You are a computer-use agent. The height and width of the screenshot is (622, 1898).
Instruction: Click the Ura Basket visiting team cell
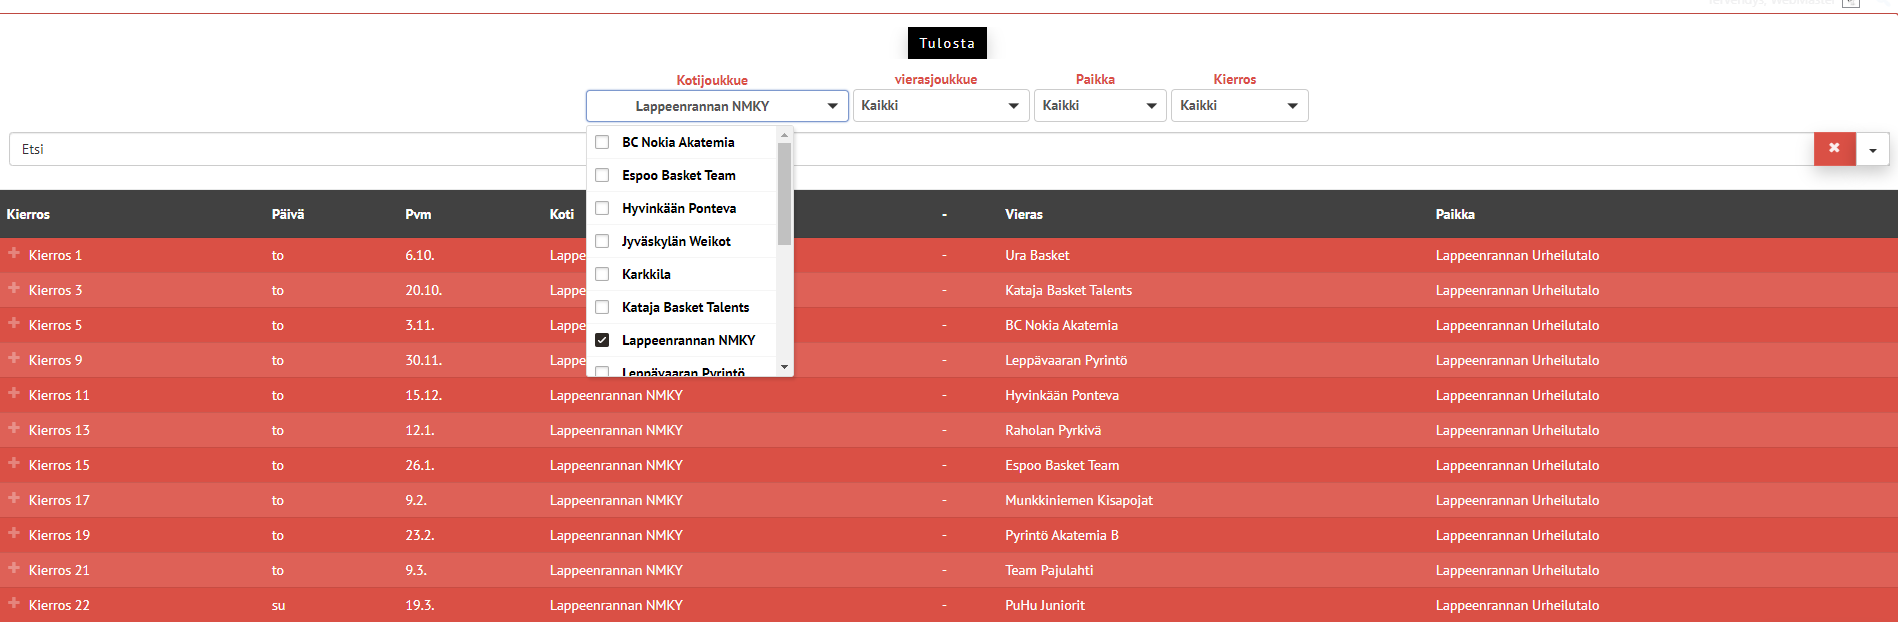tap(1037, 255)
